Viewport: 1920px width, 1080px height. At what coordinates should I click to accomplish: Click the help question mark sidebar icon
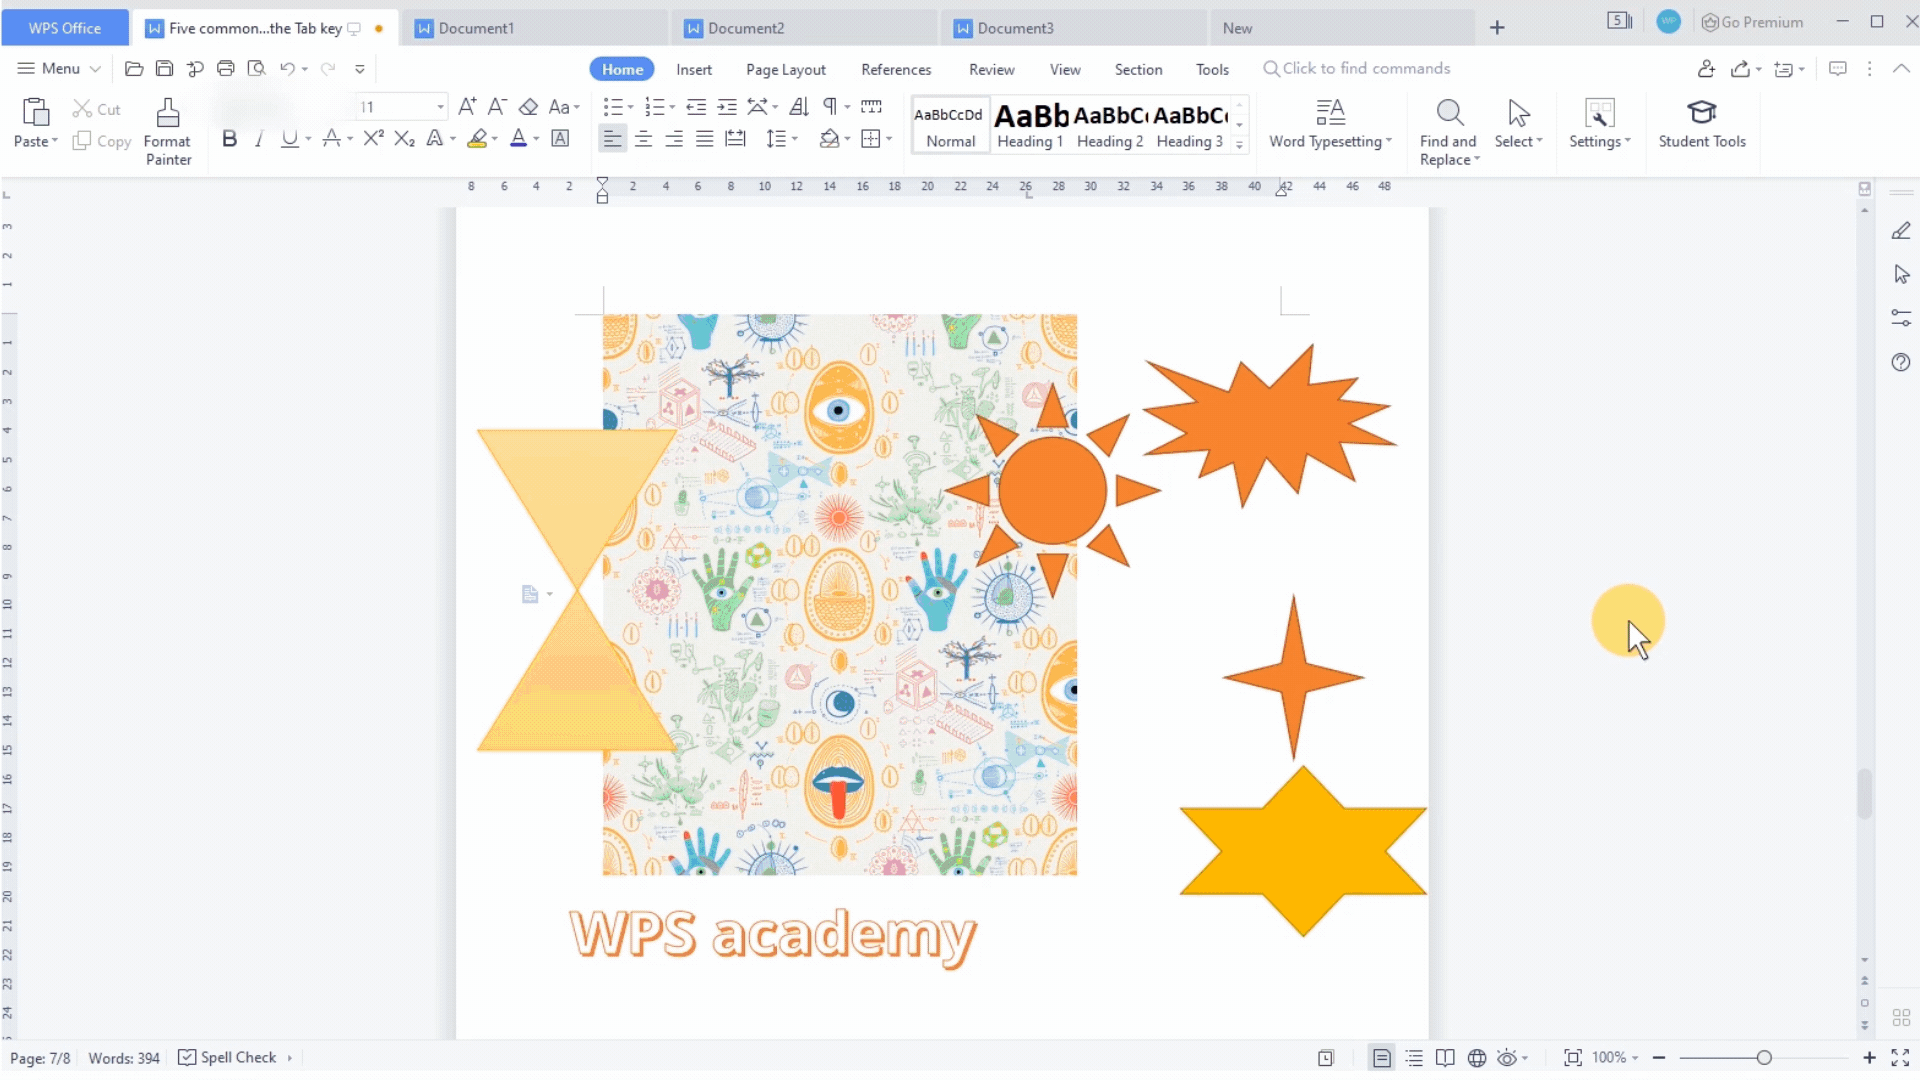pos(1901,362)
